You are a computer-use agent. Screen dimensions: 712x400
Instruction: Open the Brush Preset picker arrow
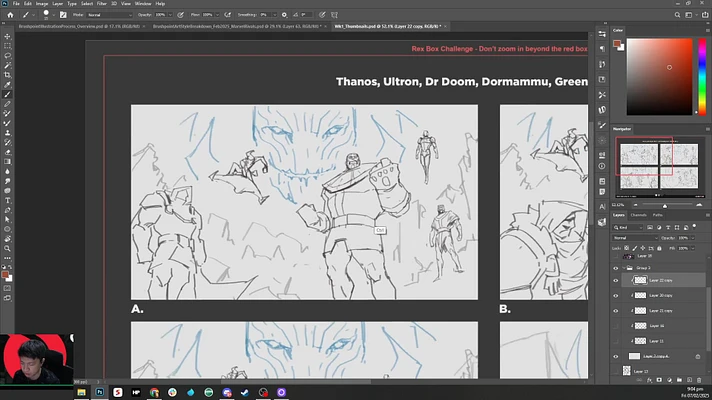click(x=54, y=15)
